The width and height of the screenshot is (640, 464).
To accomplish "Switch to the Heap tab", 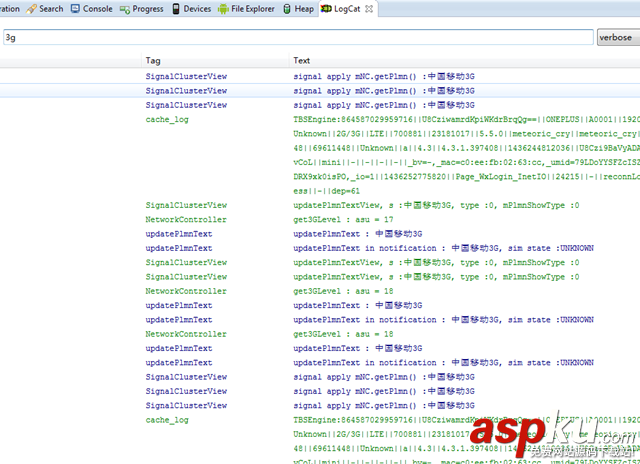I will click(304, 9).
